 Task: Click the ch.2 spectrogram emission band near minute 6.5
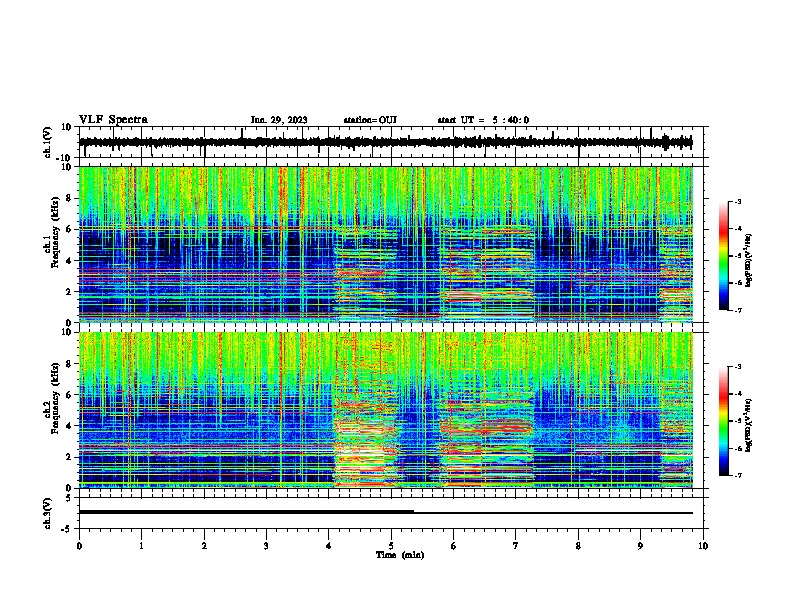486,437
